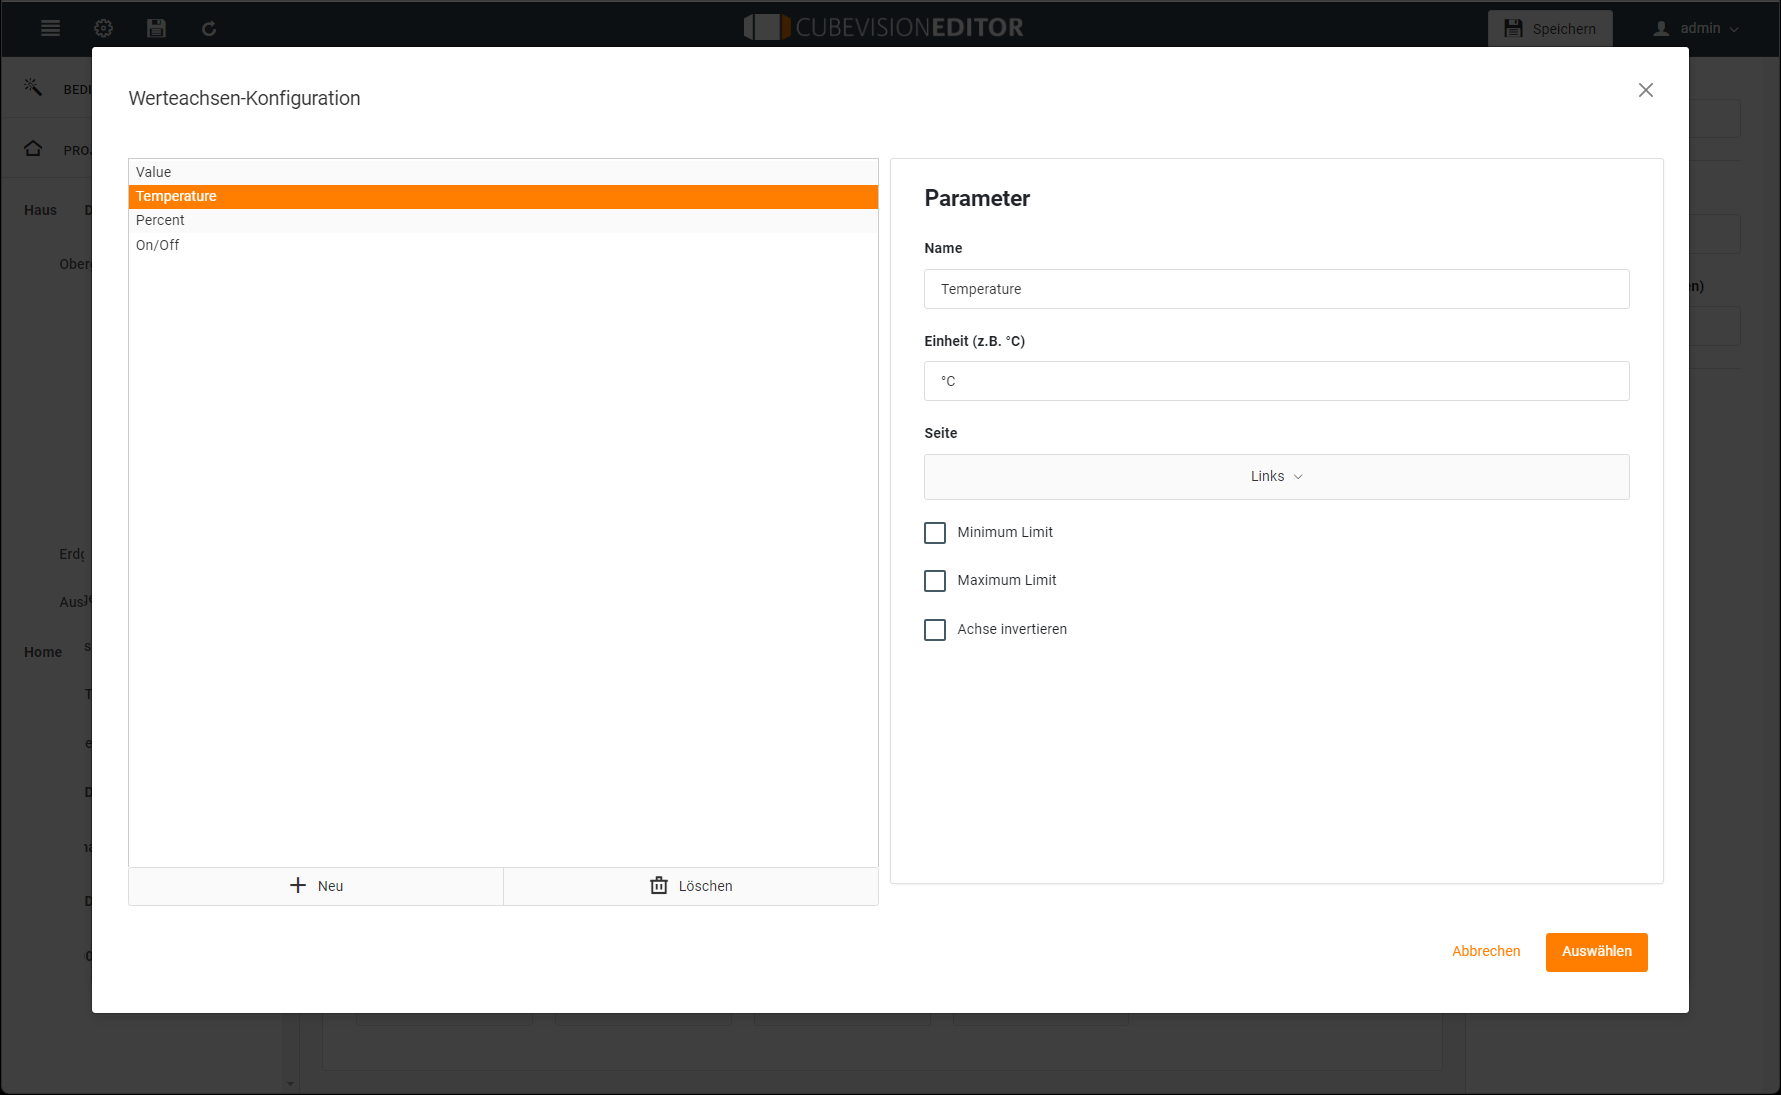Click the magic wand icon in sidebar
This screenshot has height=1095, width=1781.
coord(33,88)
